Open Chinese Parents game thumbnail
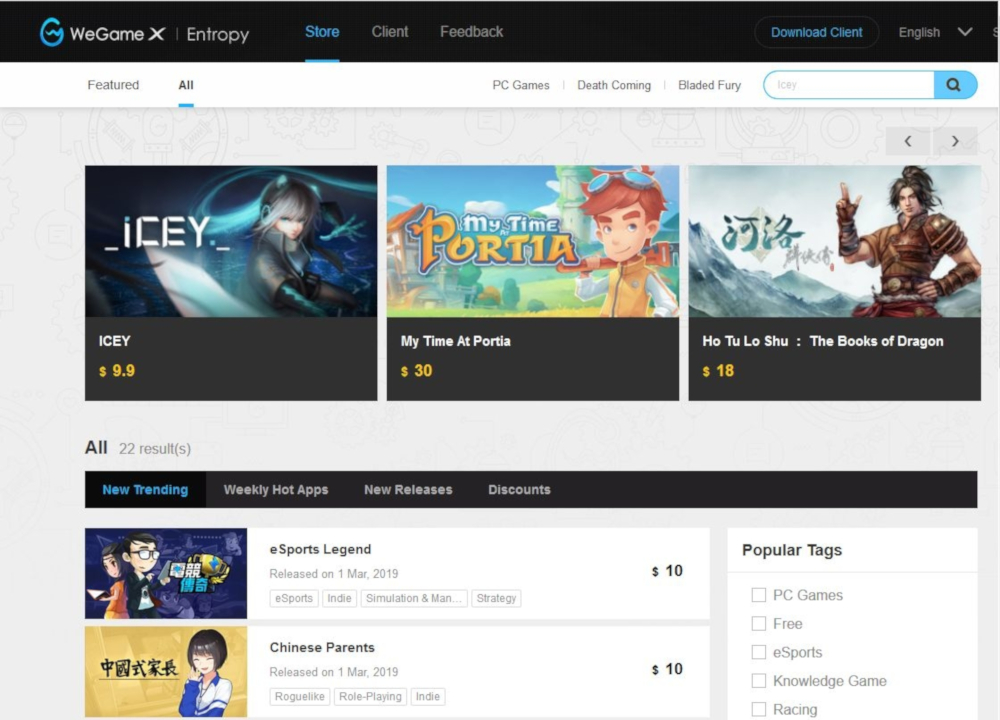This screenshot has width=1000, height=720. (166, 672)
